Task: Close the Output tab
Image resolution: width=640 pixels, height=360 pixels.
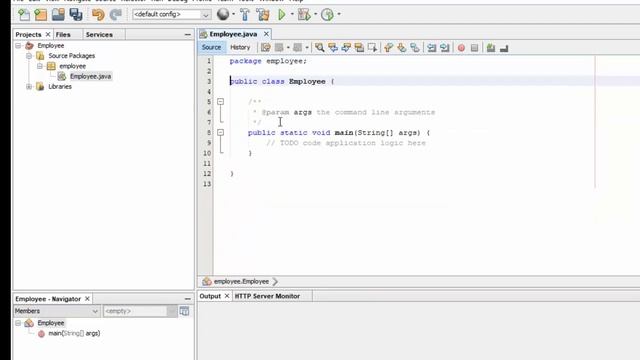Action: click(227, 296)
